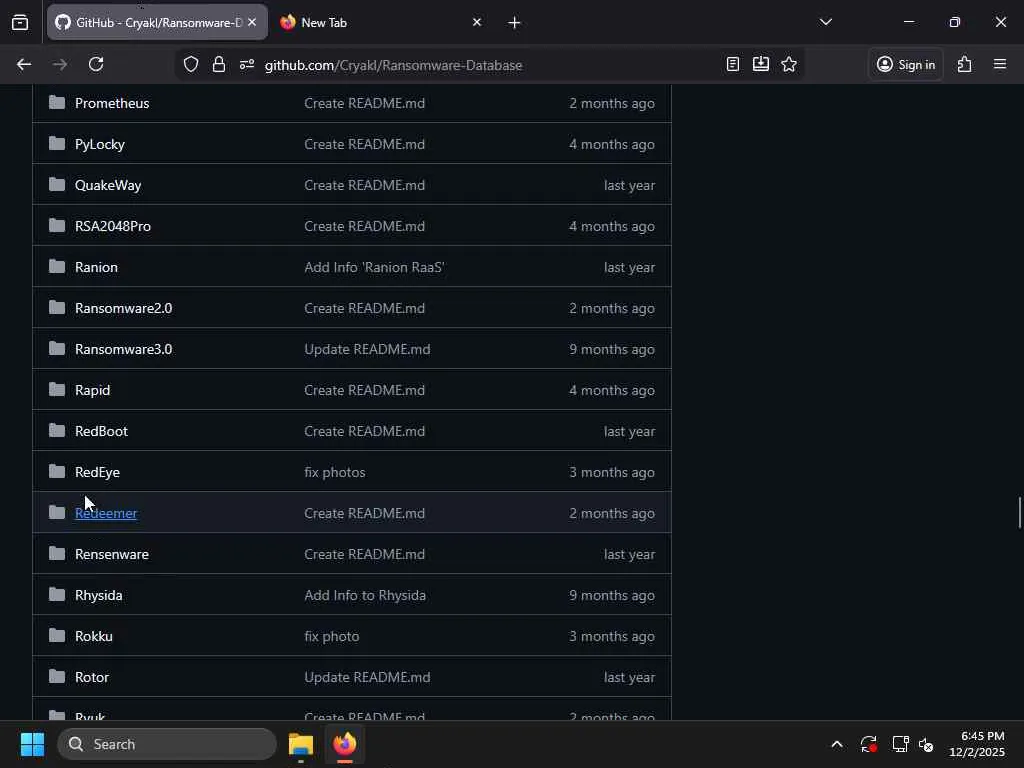Click the folder icon beside Ranion
This screenshot has height=768, width=1024.
click(x=57, y=266)
